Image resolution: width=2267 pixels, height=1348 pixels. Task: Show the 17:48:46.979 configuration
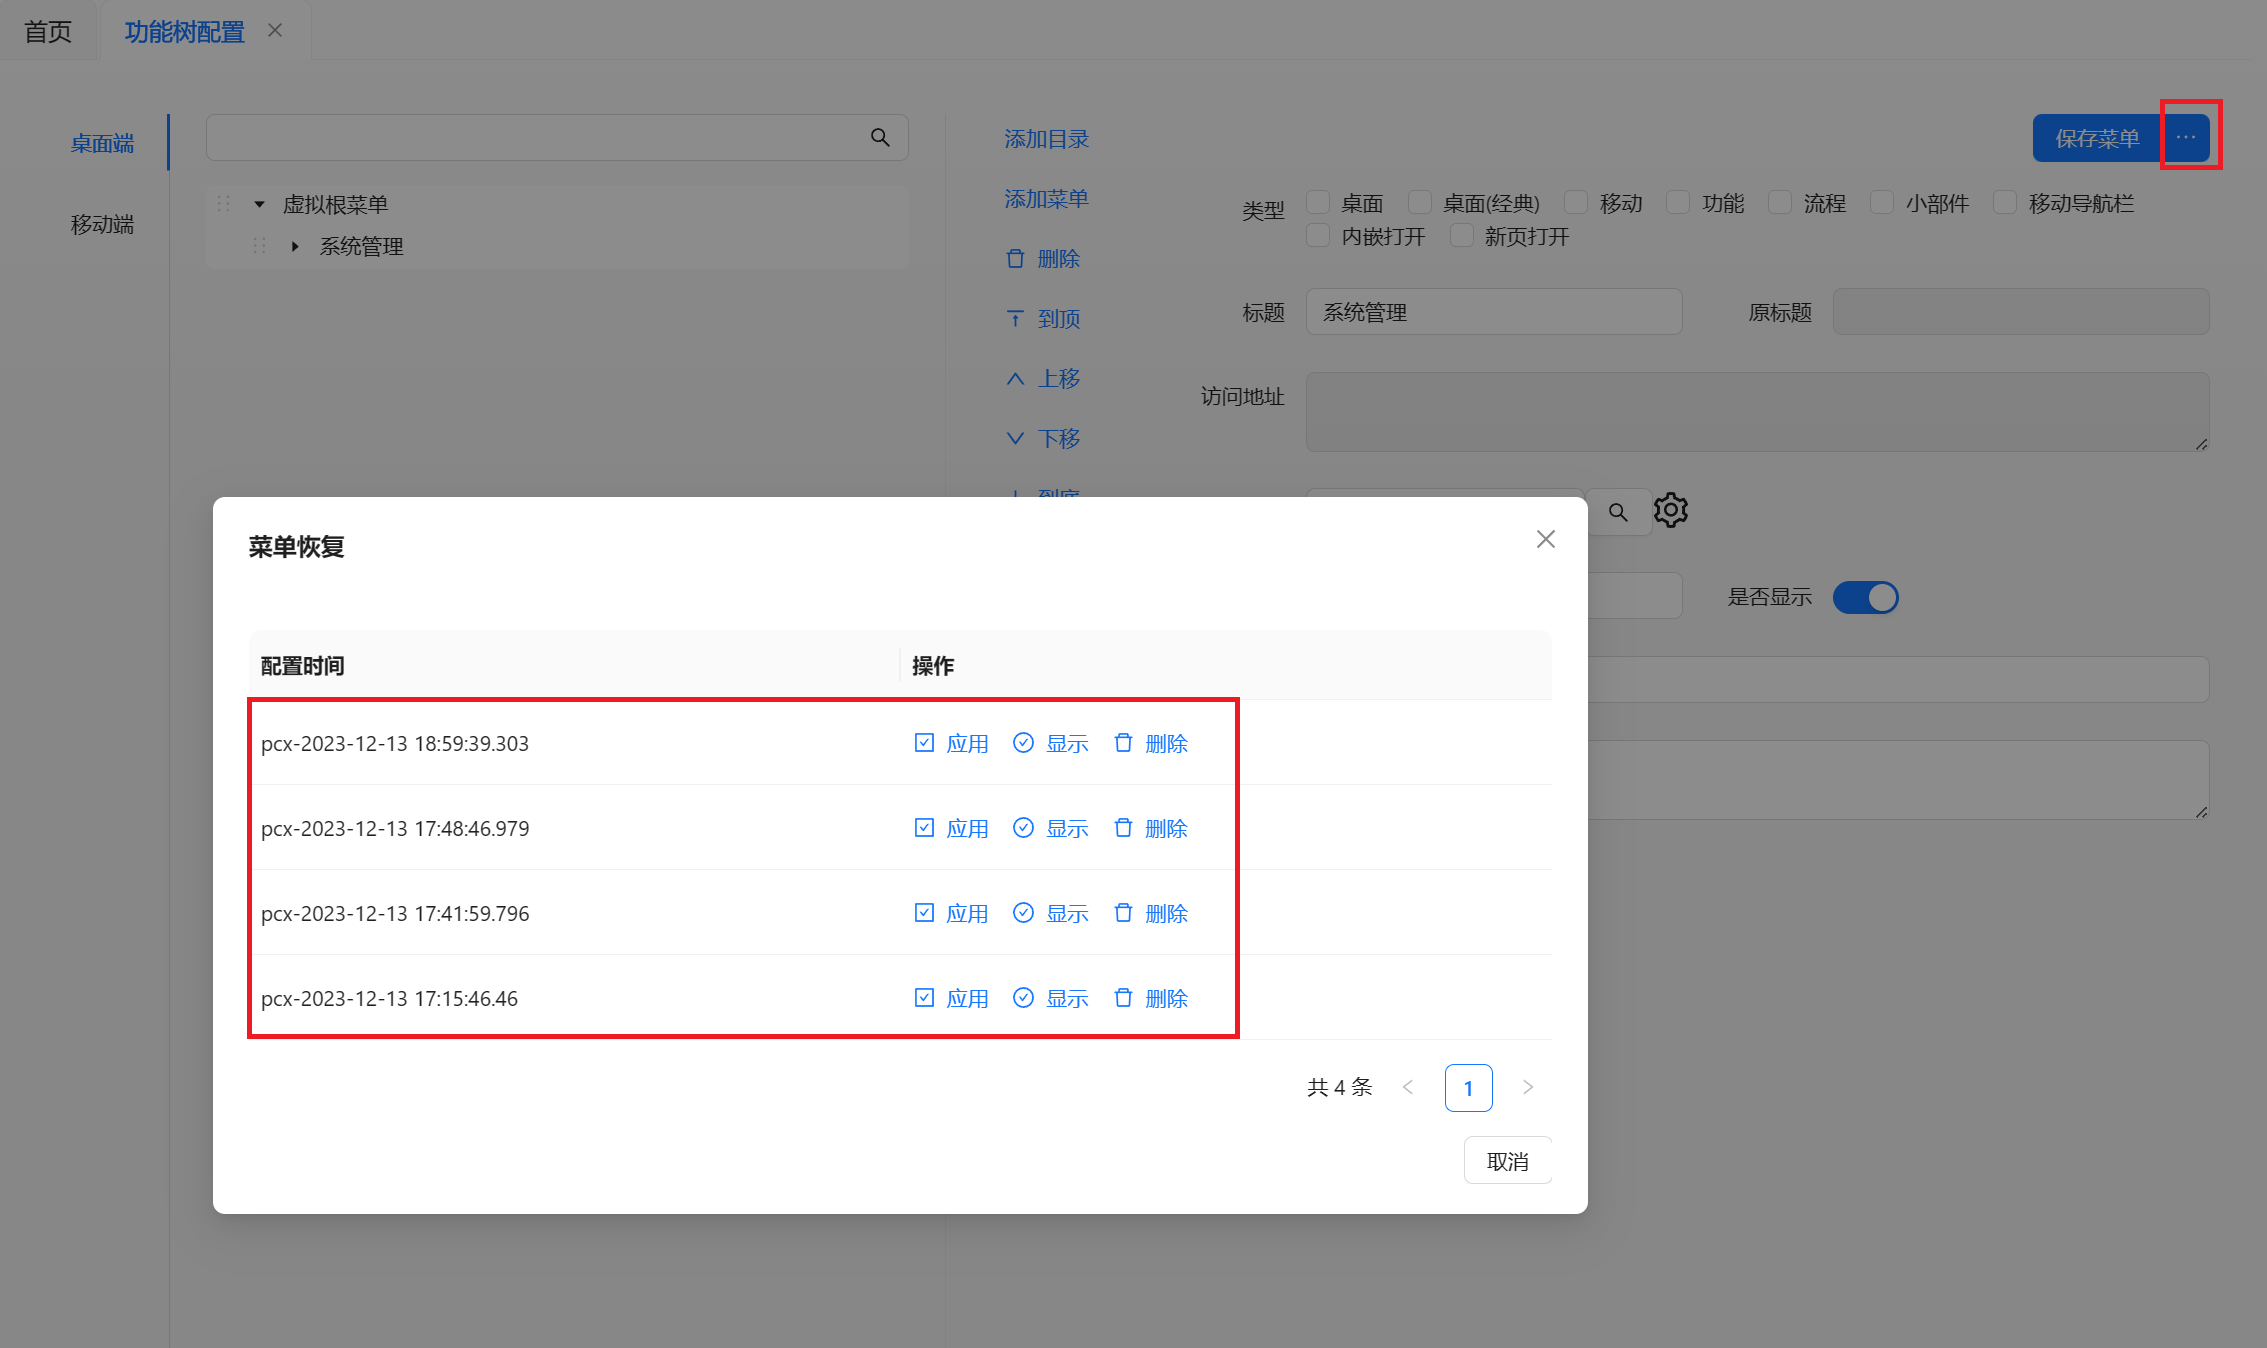click(1050, 828)
